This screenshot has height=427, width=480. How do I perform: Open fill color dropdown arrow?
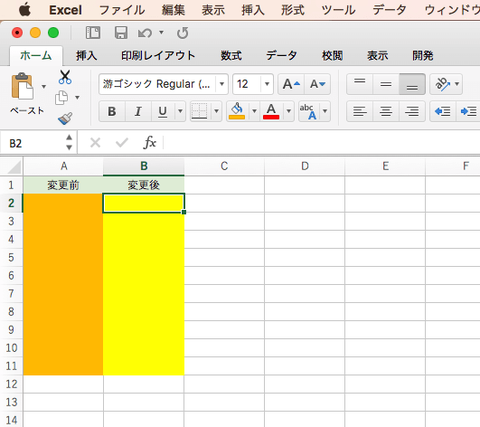point(254,111)
